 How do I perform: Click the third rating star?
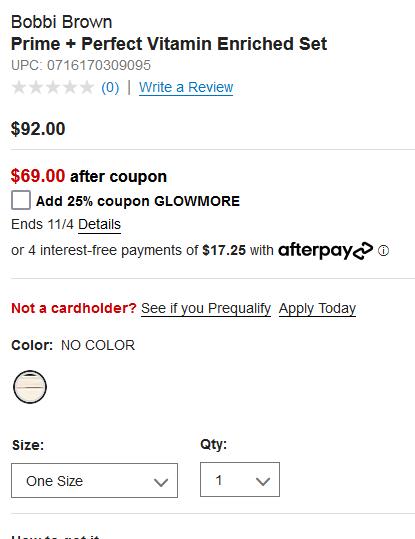tap(53, 87)
